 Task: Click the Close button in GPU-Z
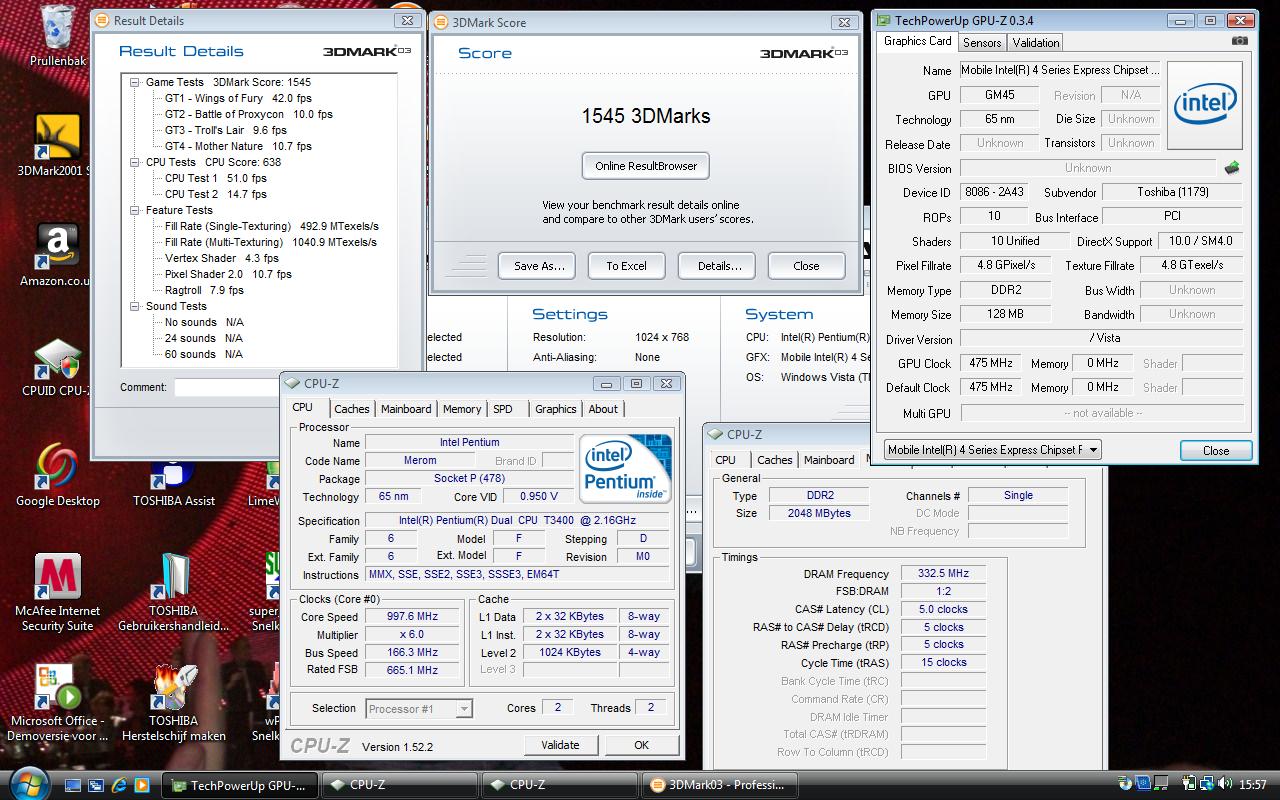(1216, 450)
